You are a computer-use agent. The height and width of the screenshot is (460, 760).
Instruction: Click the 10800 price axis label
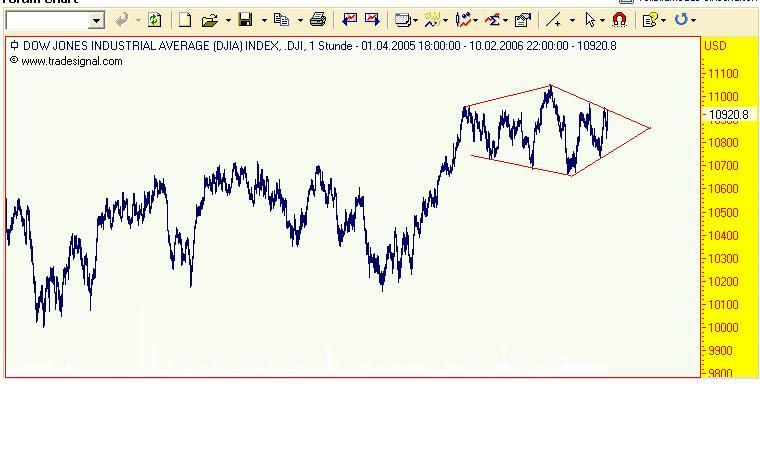[x=723, y=143]
